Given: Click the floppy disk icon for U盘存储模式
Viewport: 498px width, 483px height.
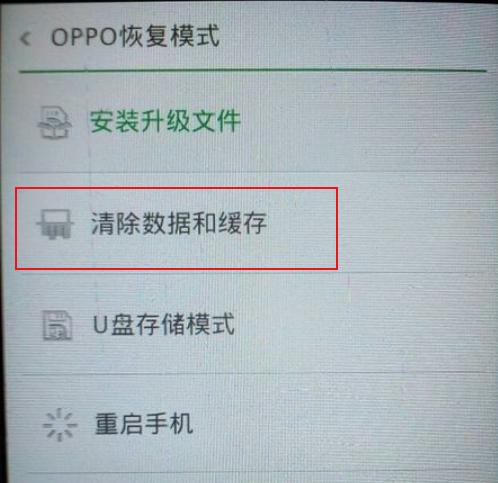Looking at the screenshot, I should (x=57, y=325).
